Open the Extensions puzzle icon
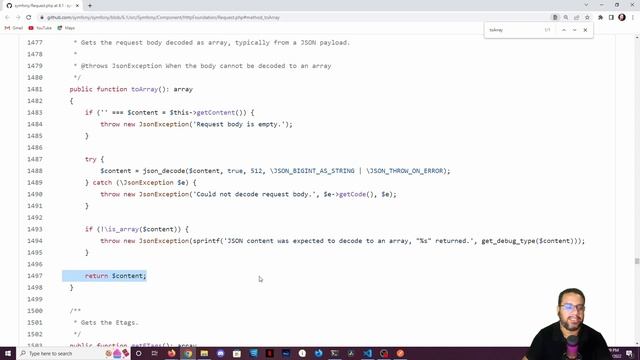Image resolution: width=640 pixels, height=360 pixels. coord(600,18)
